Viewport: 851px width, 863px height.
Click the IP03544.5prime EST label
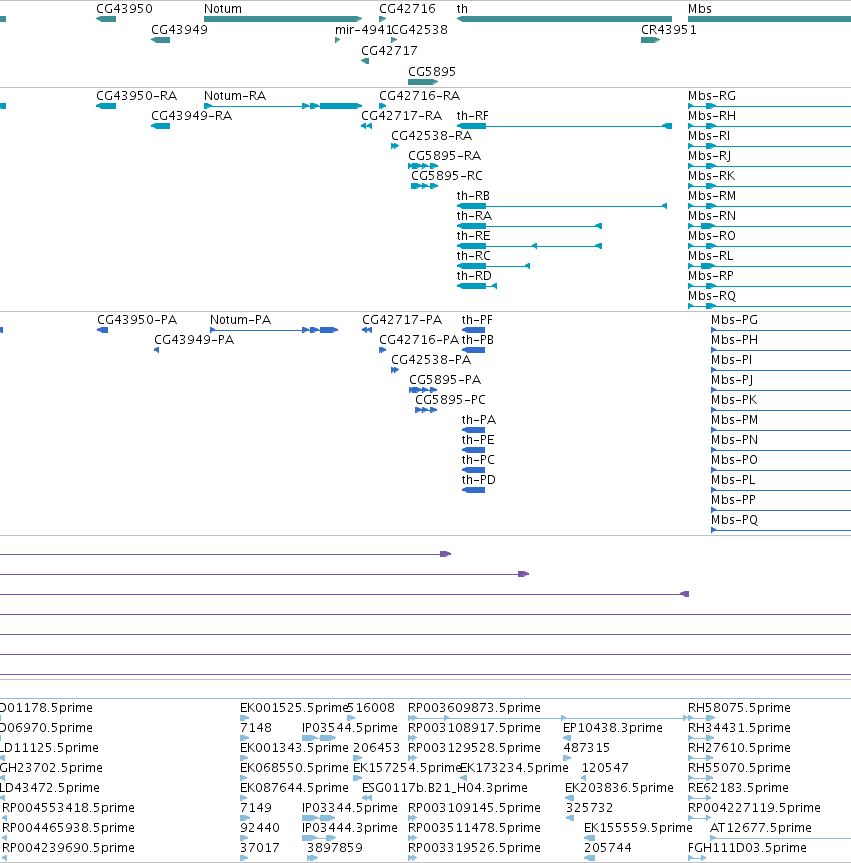coord(350,728)
